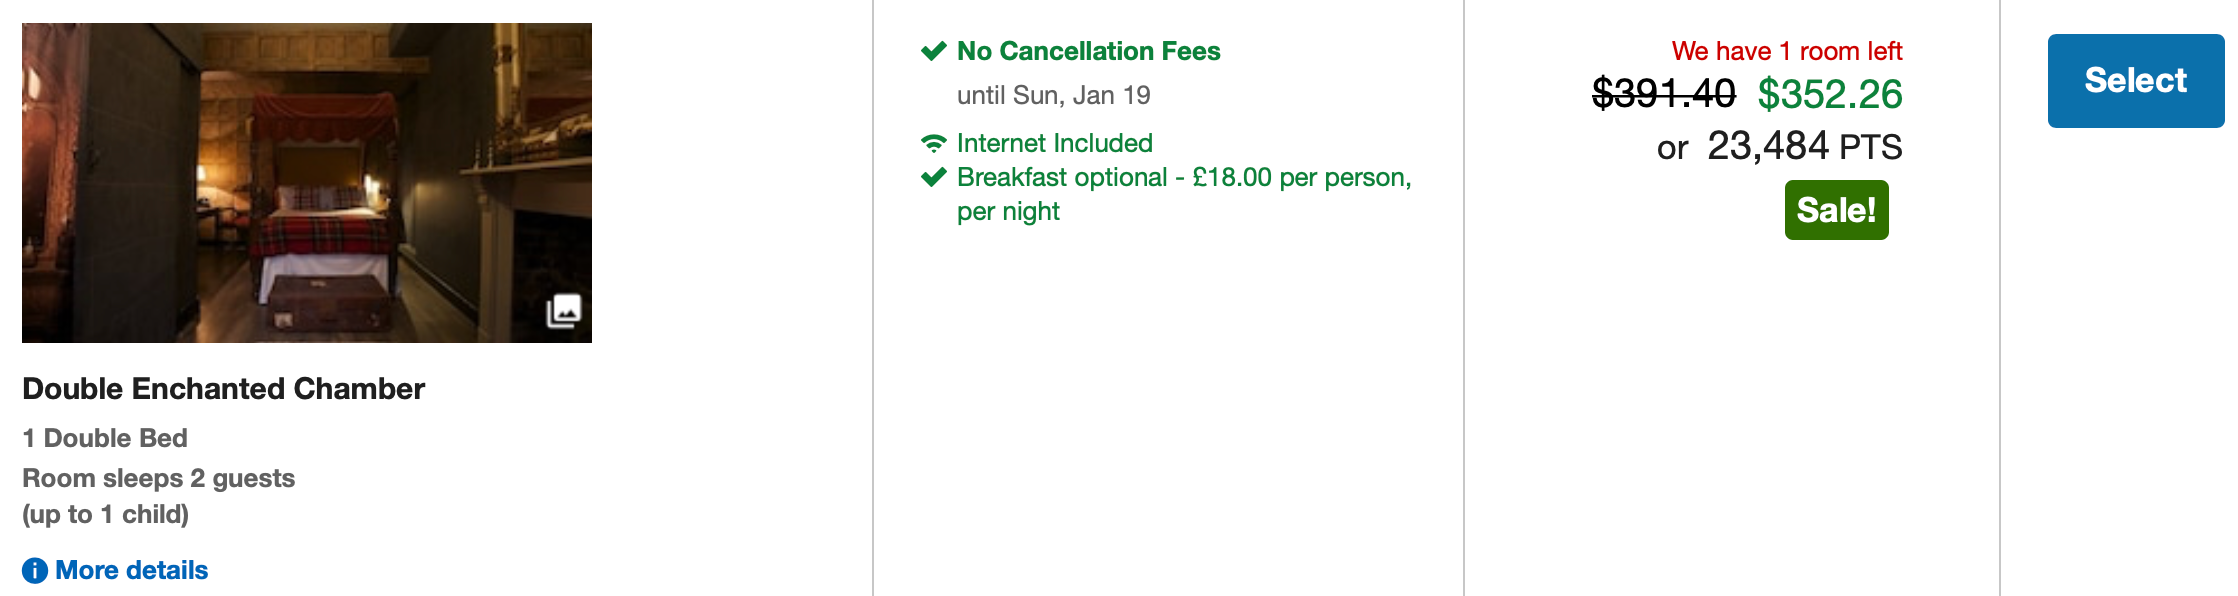Click the Breakfast optional £18.00 per person text
The height and width of the screenshot is (596, 2238).
(1183, 178)
